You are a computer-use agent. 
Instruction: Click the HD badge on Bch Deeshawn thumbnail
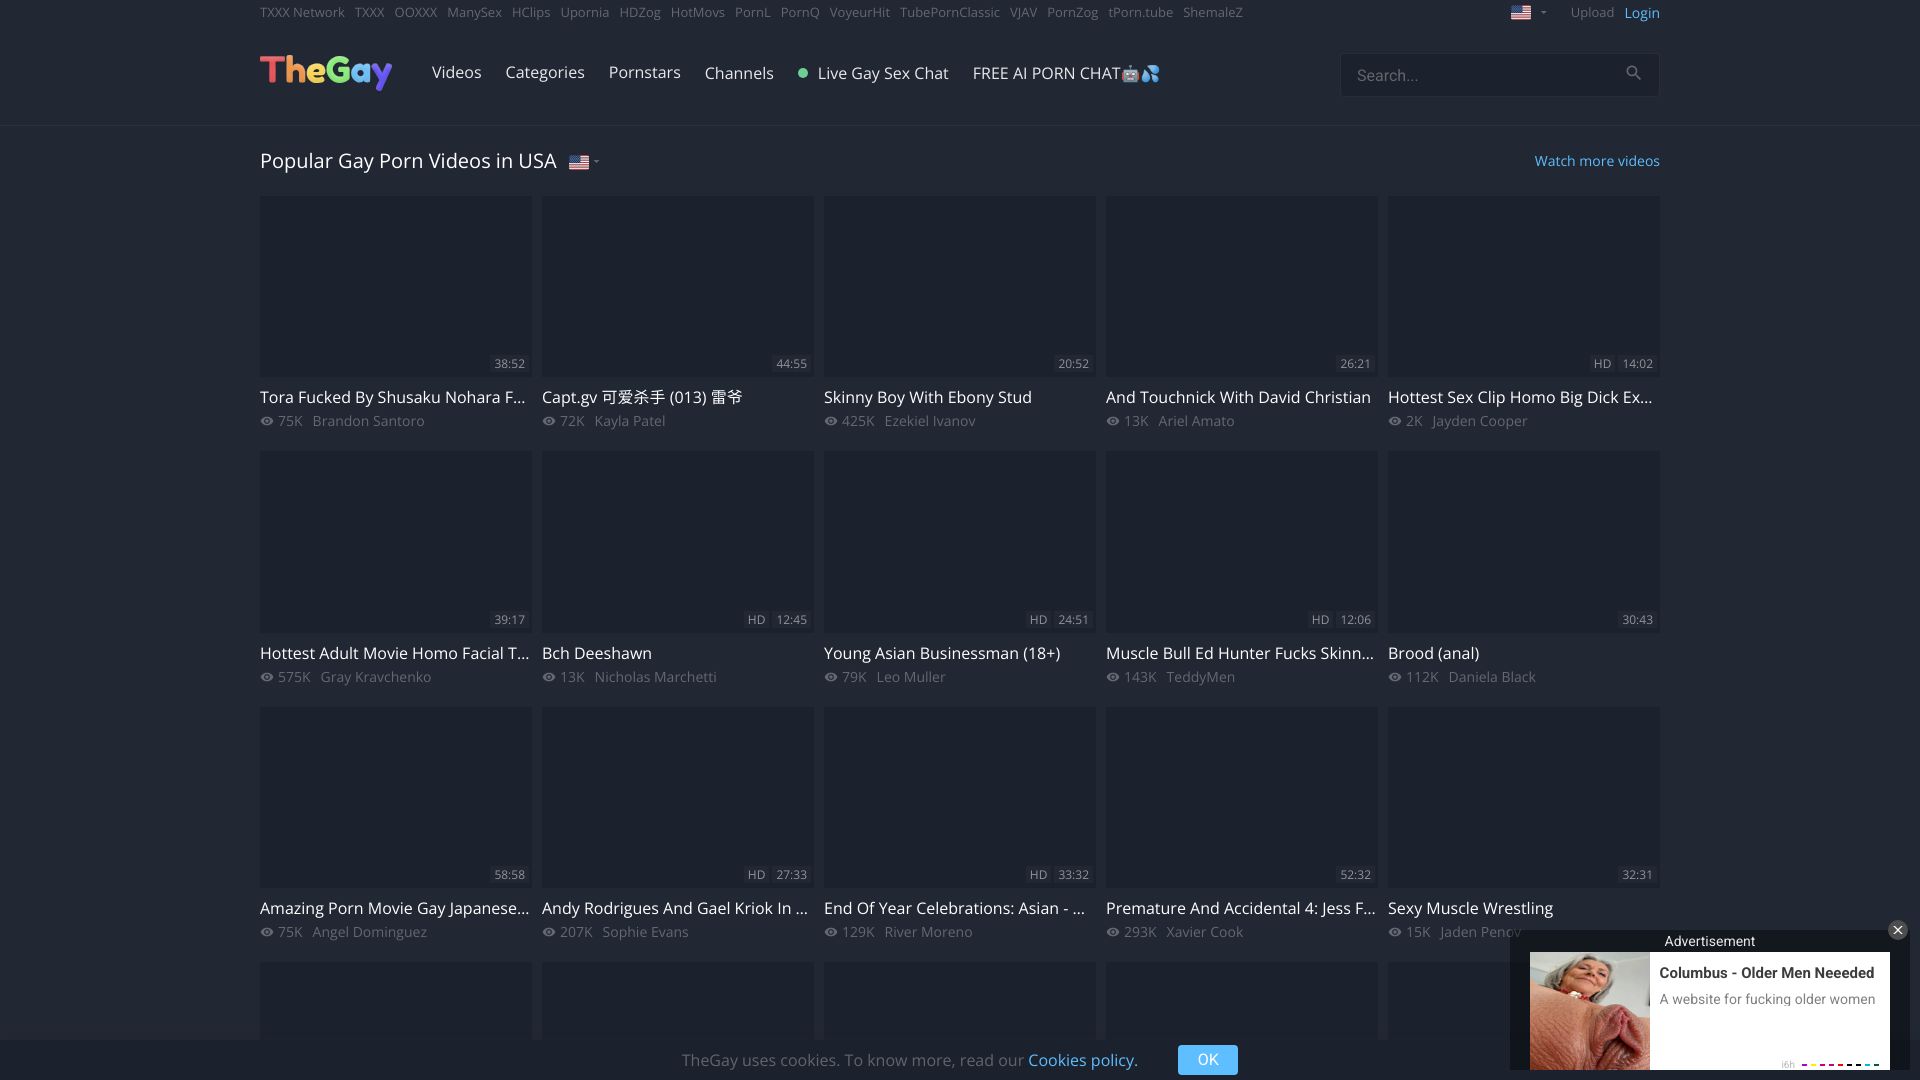(x=756, y=620)
